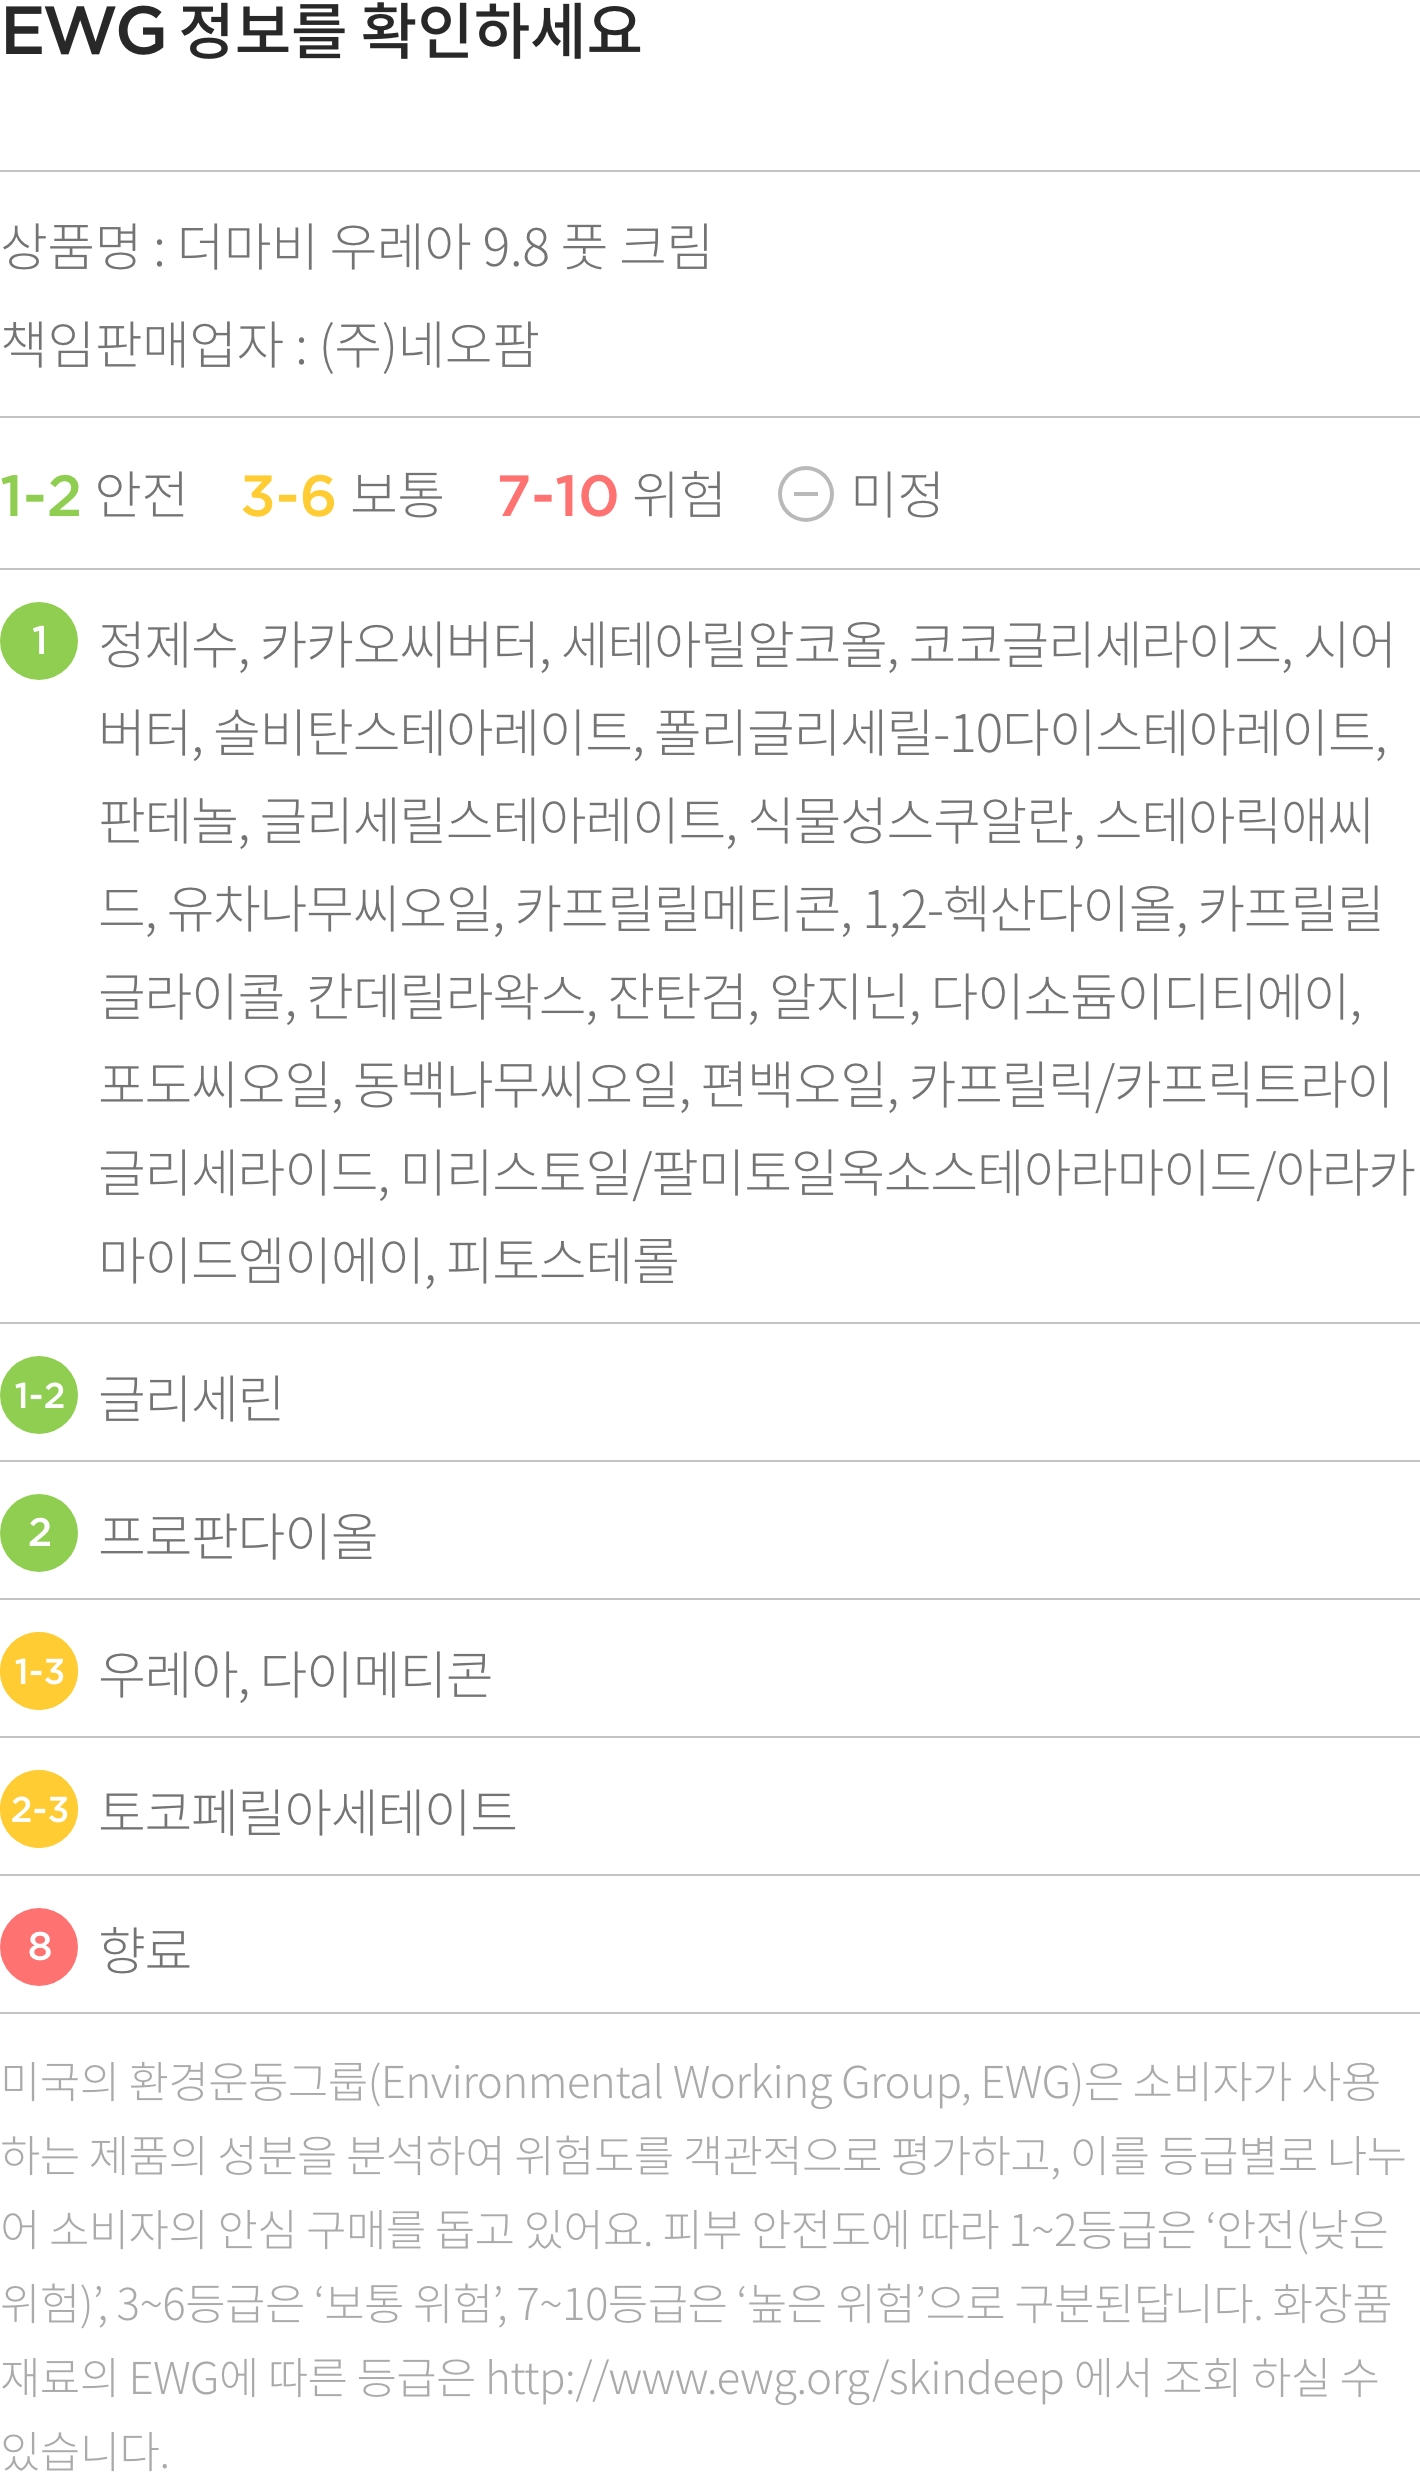Click the green grade 1 badge

39,641
